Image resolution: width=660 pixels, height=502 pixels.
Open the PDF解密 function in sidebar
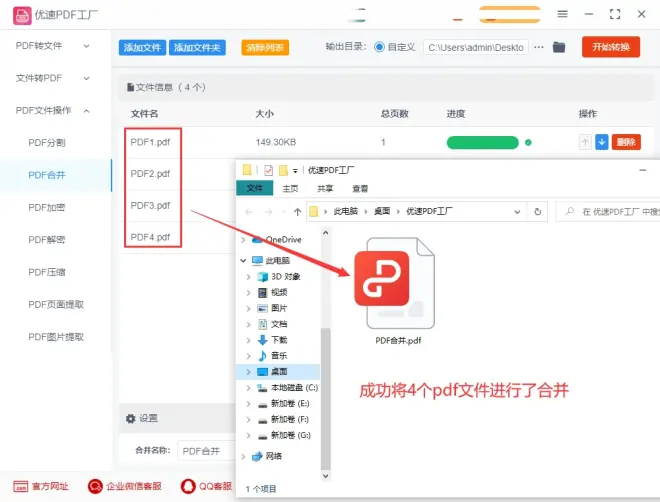(x=47, y=240)
